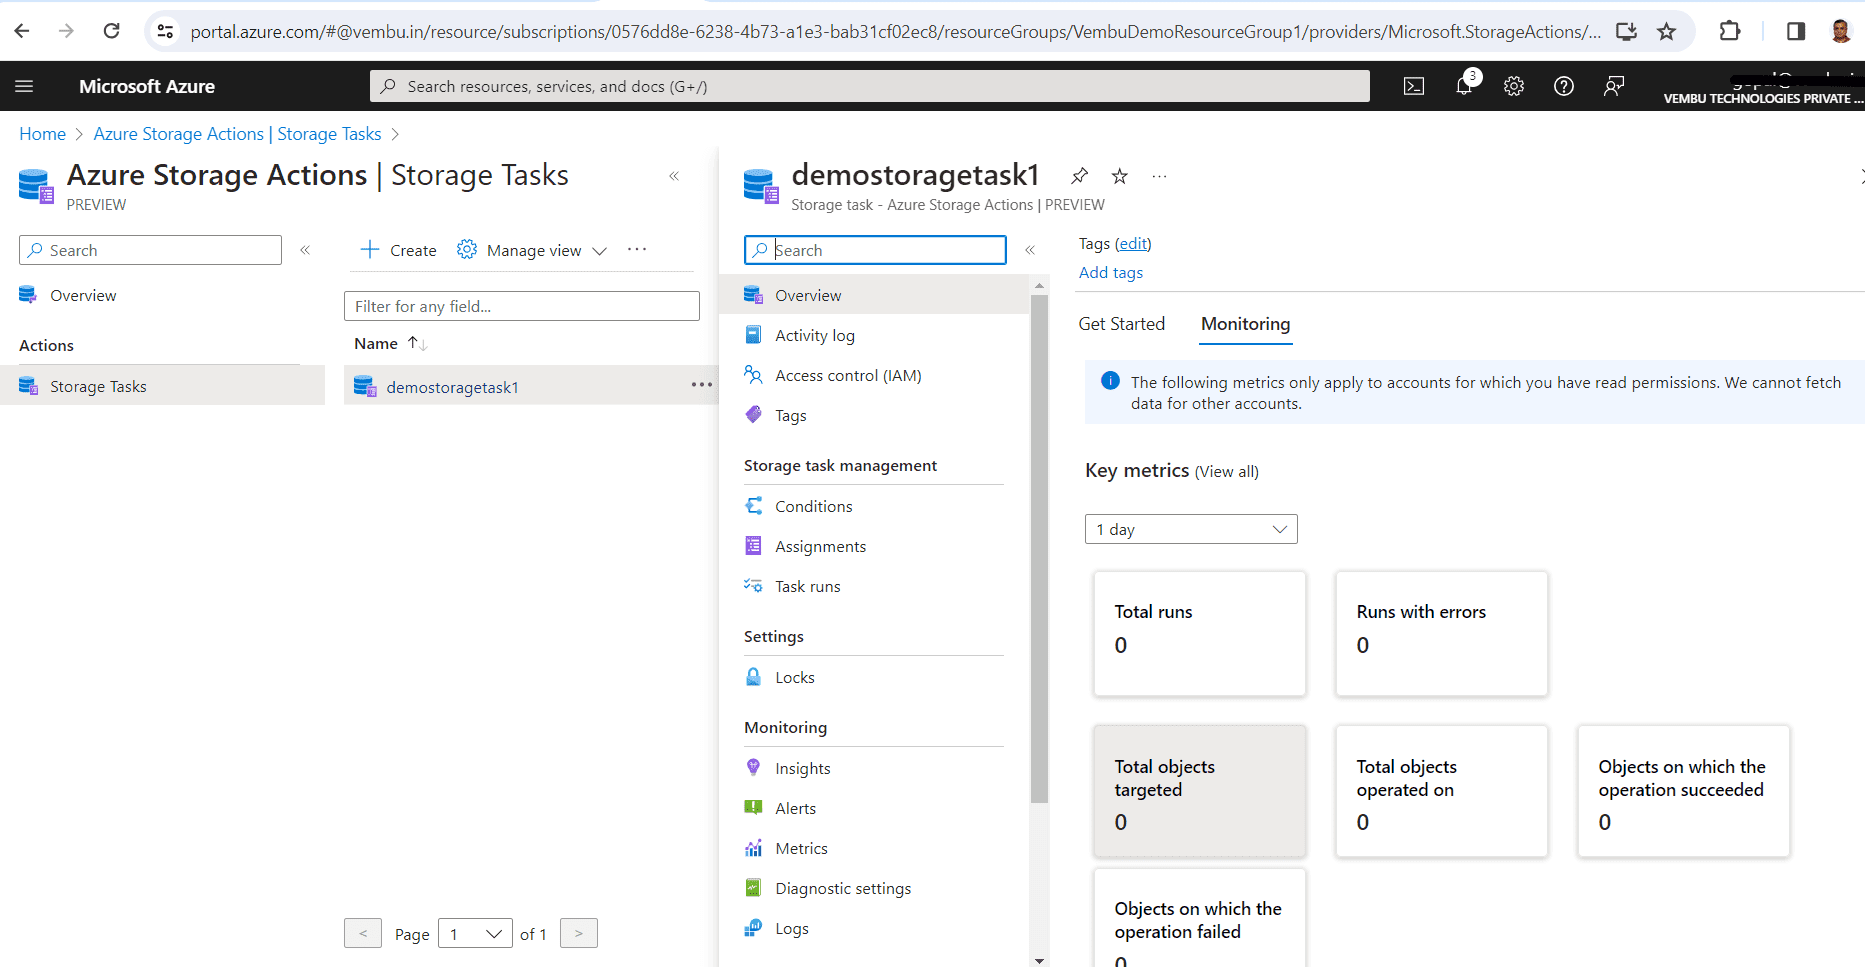Go back in the browser

click(x=22, y=31)
